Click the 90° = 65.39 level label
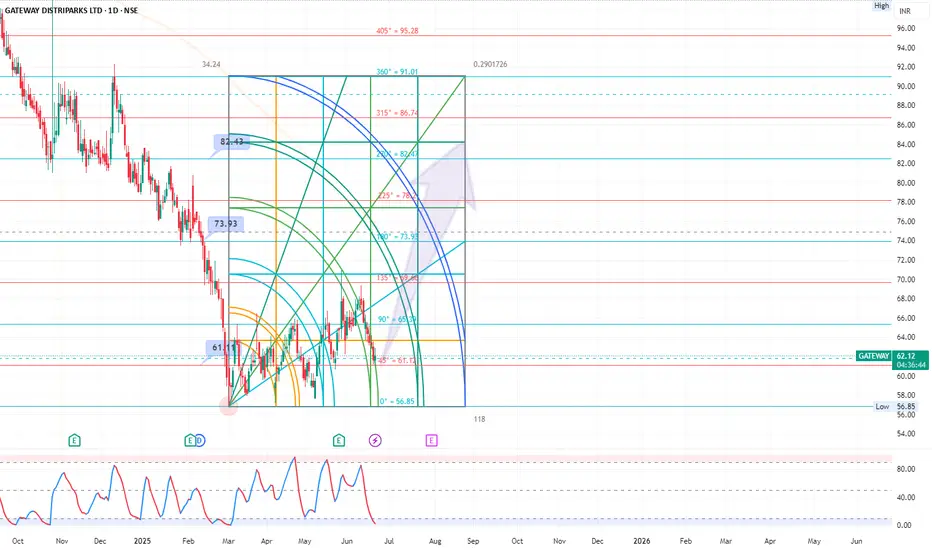932x550 pixels. click(396, 319)
